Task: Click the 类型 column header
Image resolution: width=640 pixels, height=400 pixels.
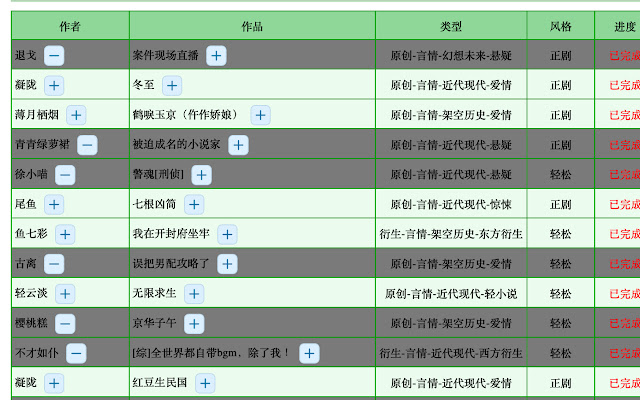Action: 451,26
